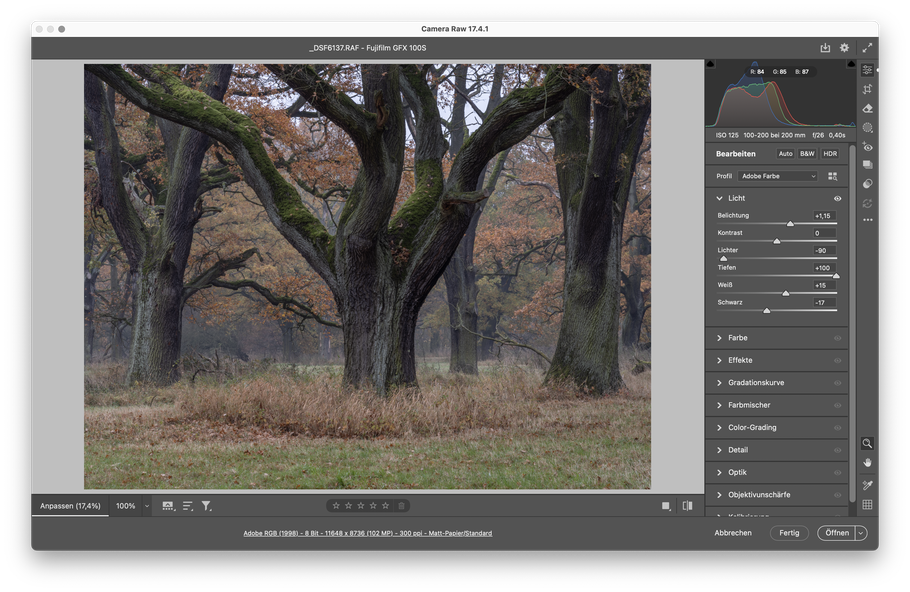Toggle the filmstrip icon in bottom bar
Screen dimensions: 910x592
168,506
